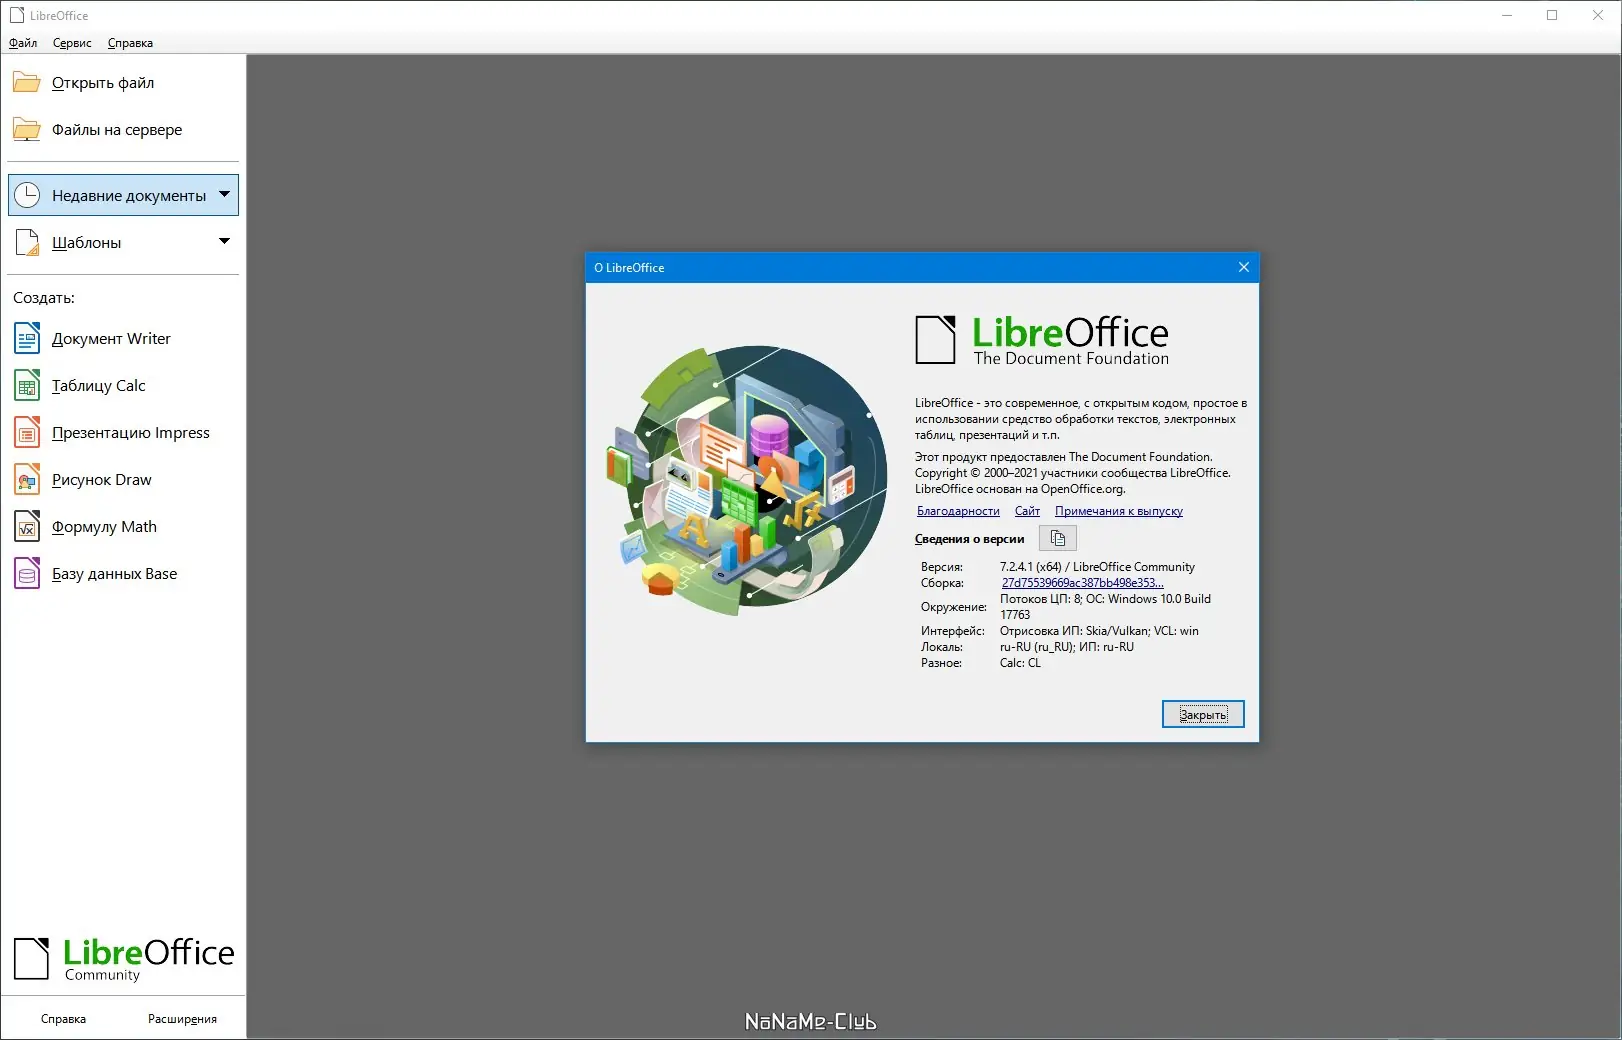
Task: Maximize the LibreOffice window
Action: pyautogui.click(x=1552, y=15)
